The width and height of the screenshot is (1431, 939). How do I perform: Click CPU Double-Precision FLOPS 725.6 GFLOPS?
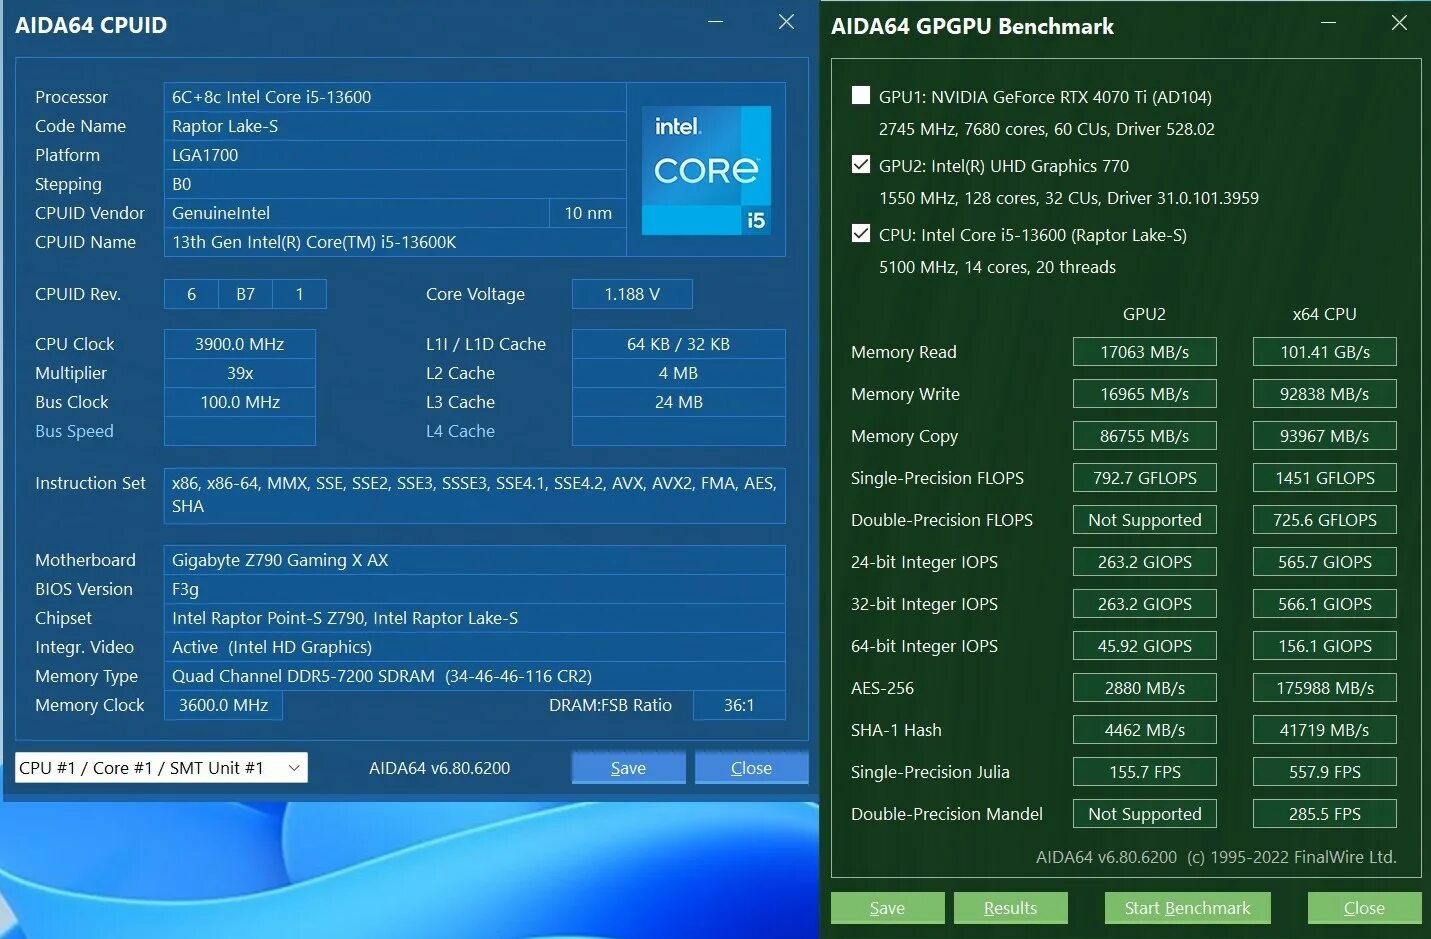coord(1324,520)
